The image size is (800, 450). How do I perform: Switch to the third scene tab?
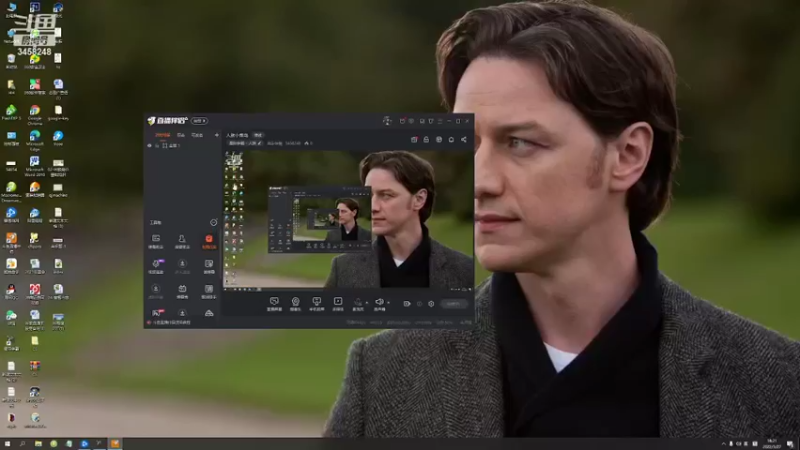(x=197, y=135)
